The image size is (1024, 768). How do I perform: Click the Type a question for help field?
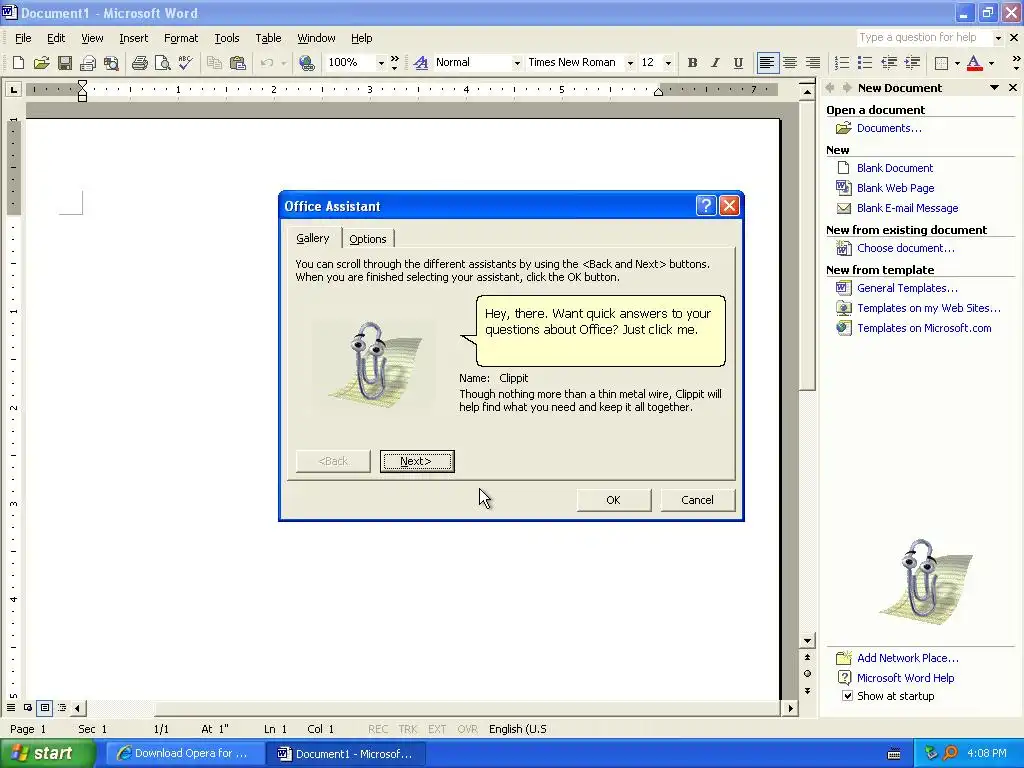point(923,38)
